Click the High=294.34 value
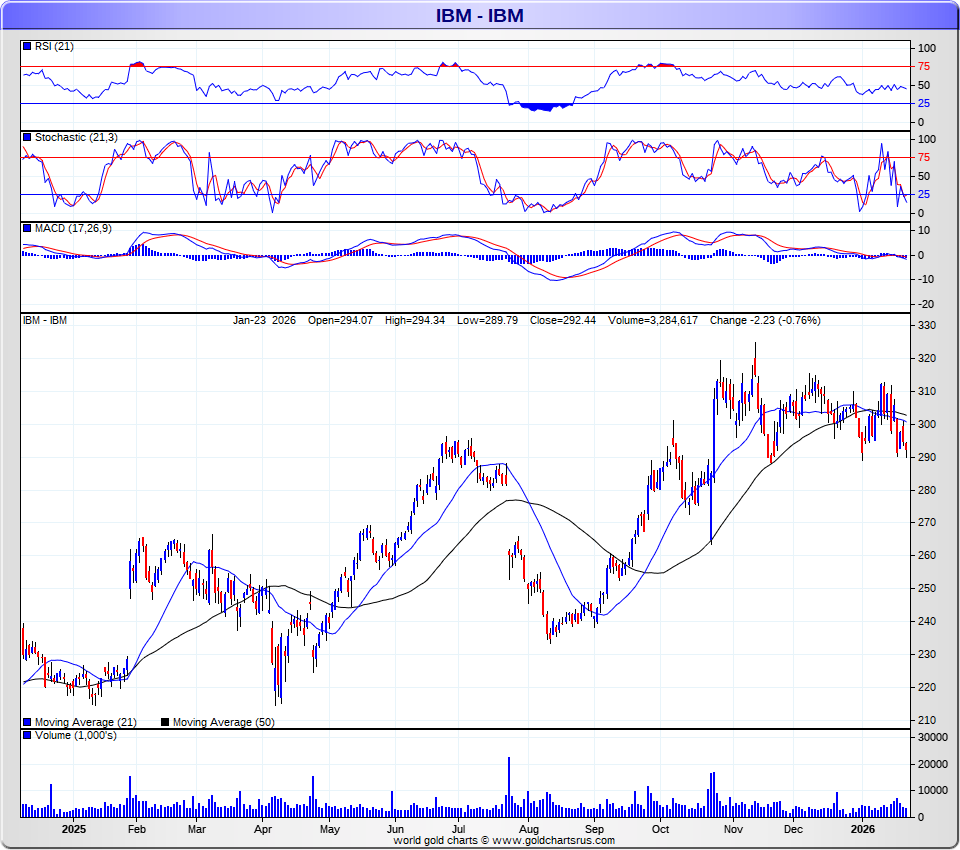Screen dimensions: 960x850 pyautogui.click(x=412, y=321)
